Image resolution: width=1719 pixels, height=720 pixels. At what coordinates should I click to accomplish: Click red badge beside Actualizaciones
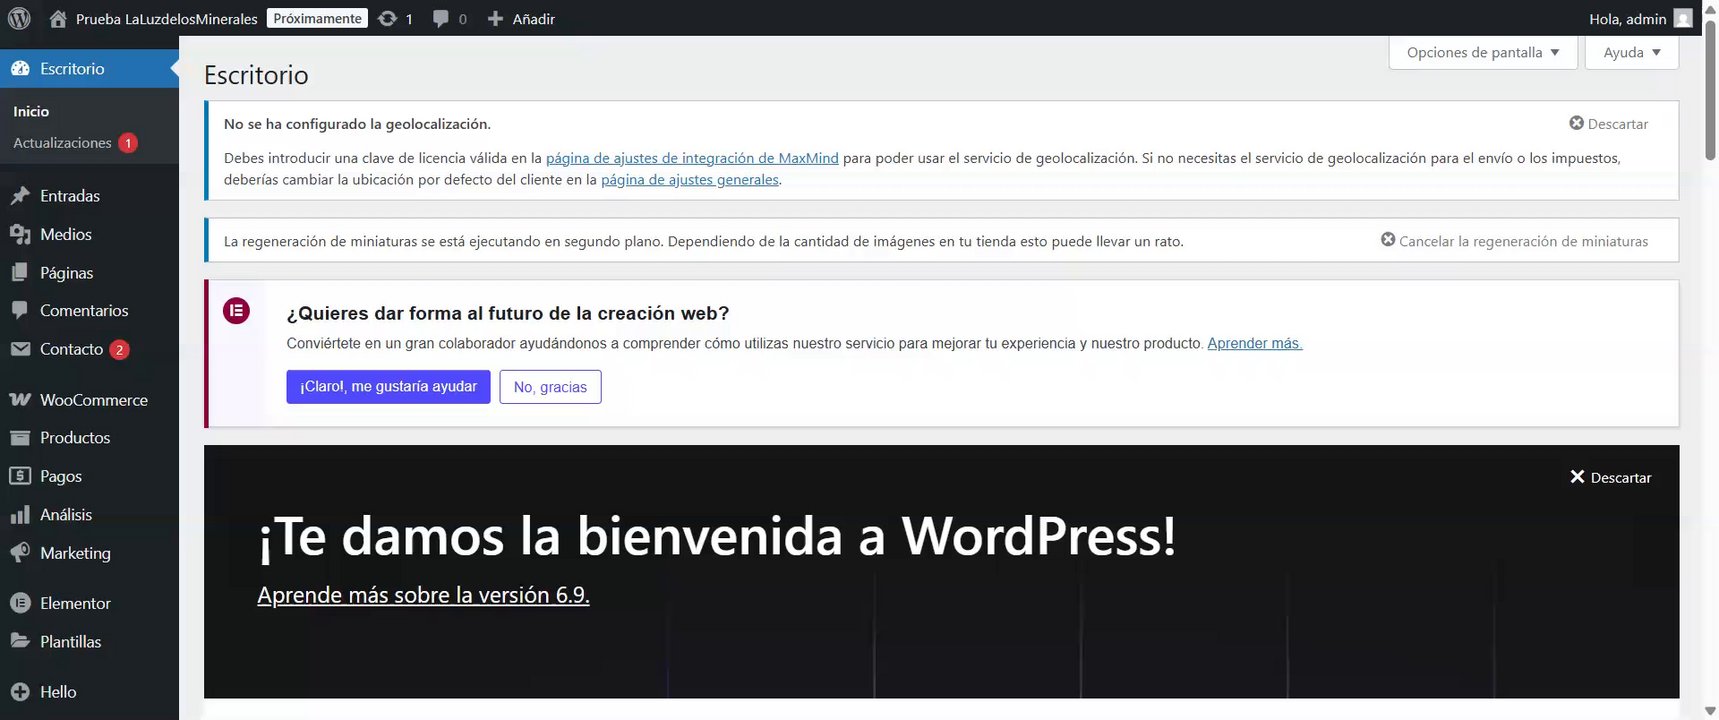point(128,143)
